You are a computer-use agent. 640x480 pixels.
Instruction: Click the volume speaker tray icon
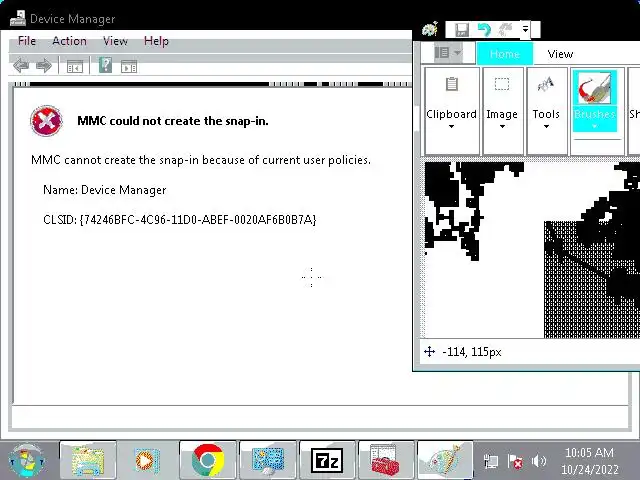(x=539, y=461)
